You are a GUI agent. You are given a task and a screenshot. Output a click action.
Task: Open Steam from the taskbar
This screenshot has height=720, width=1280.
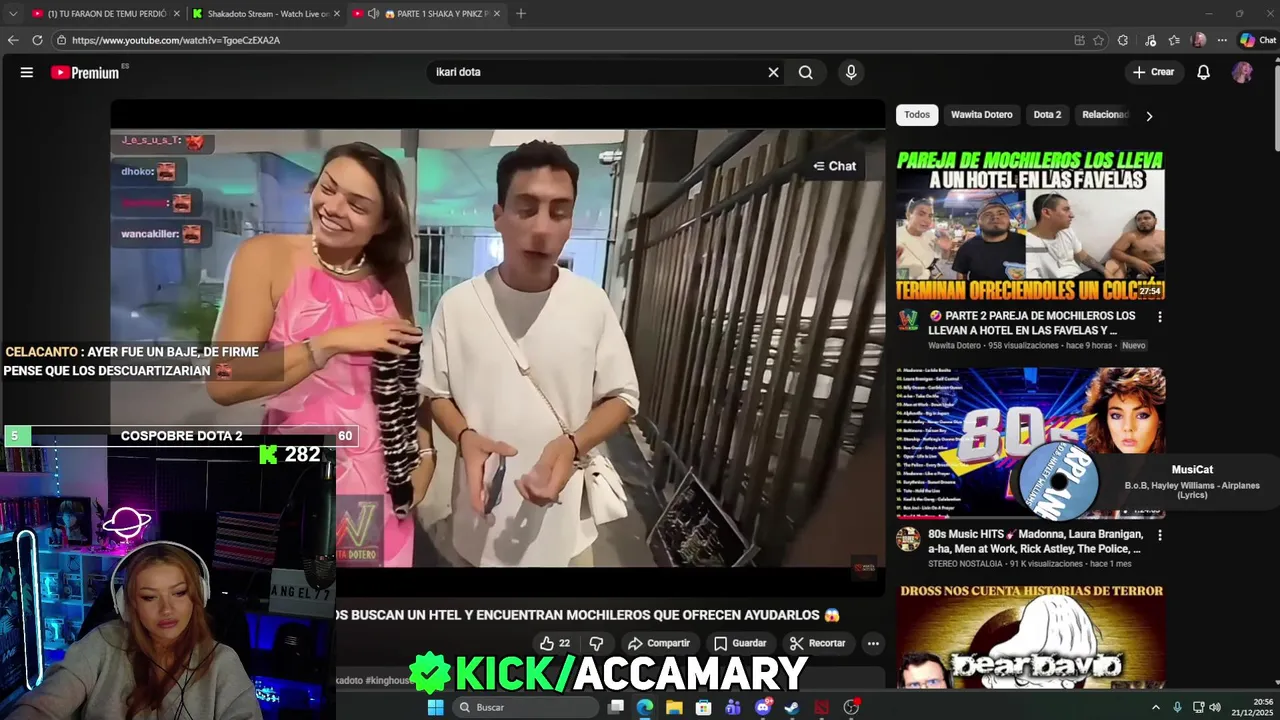(792, 707)
